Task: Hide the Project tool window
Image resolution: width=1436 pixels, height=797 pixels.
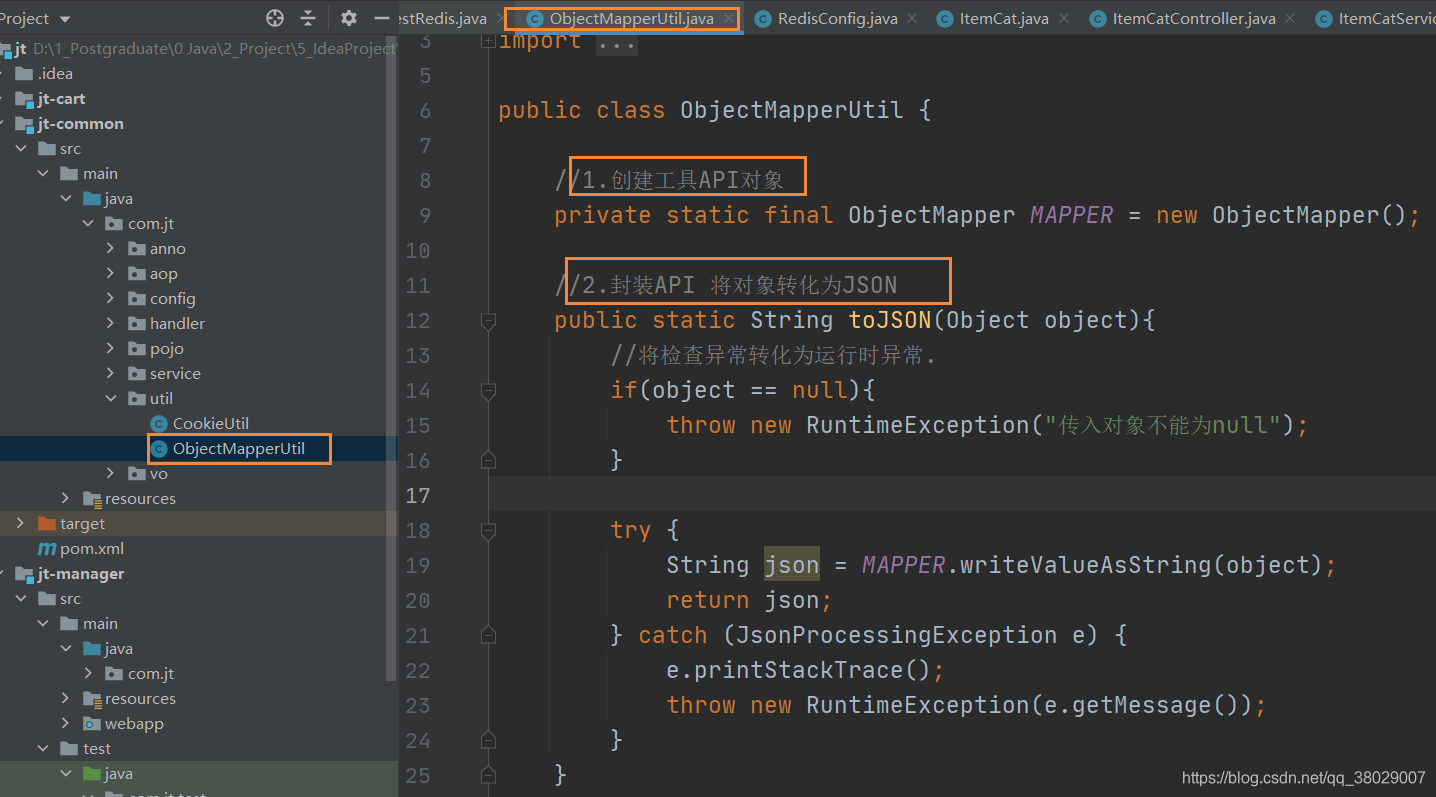Action: click(381, 18)
